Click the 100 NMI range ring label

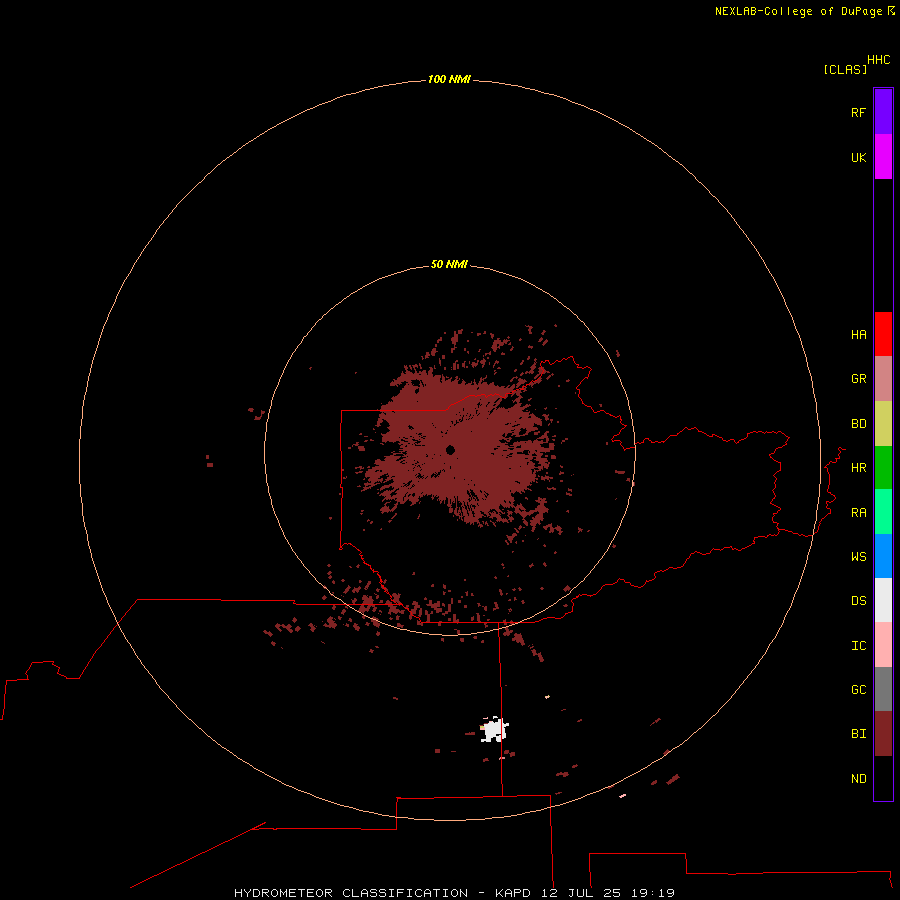[x=449, y=79]
